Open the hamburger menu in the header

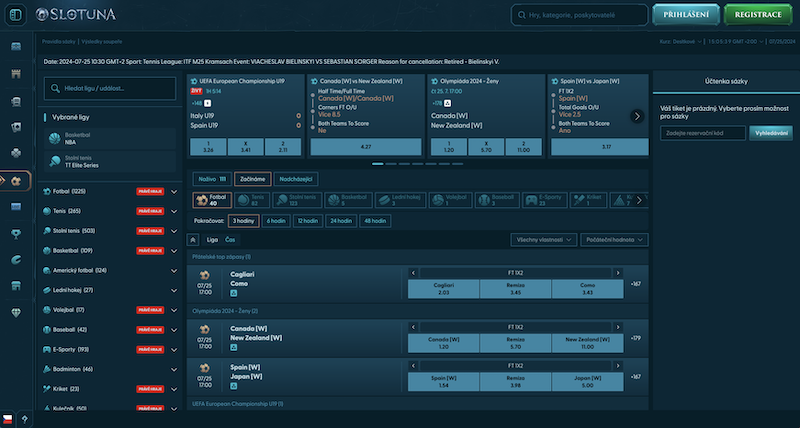16,15
